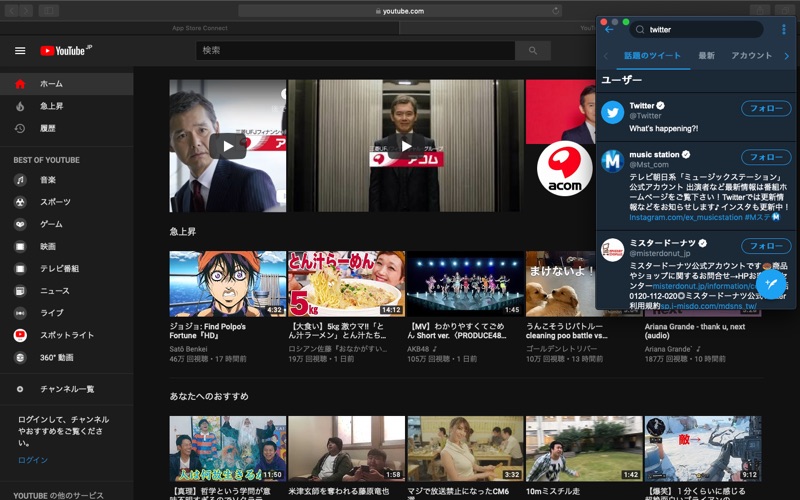This screenshot has width=800, height=500.
Task: Open the music station profile avatar
Action: (x=612, y=161)
